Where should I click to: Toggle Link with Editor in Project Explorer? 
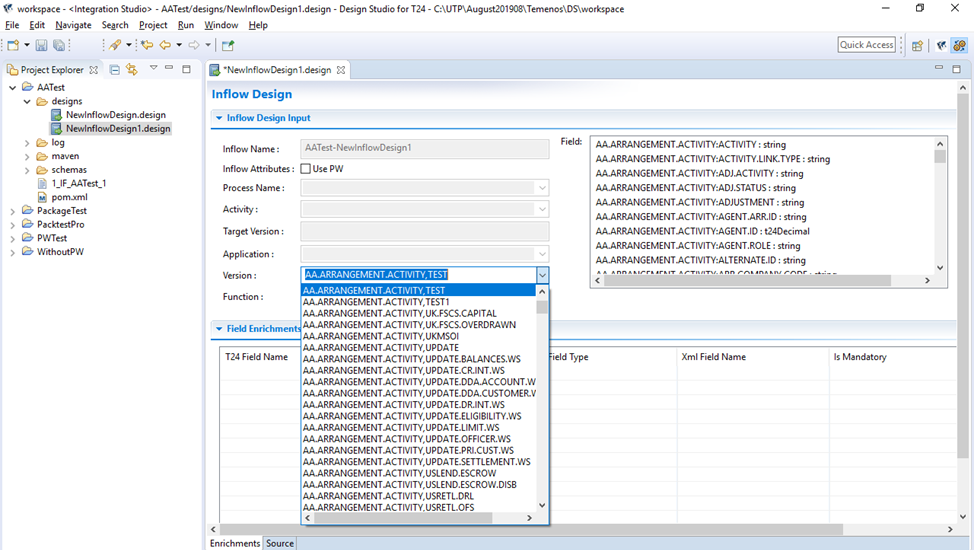tap(131, 70)
